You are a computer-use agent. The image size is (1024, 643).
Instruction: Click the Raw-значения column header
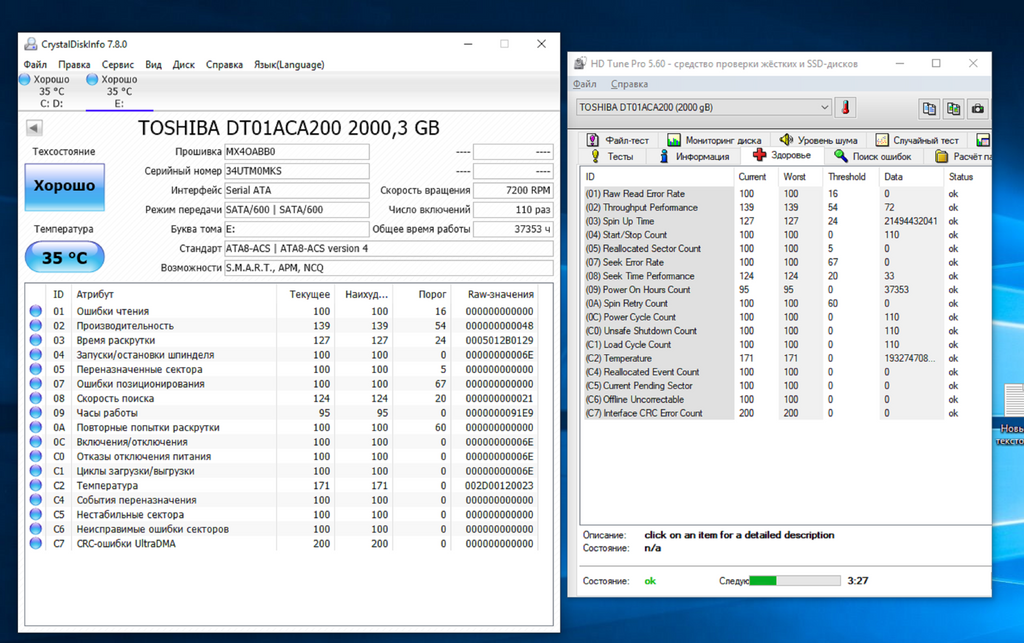coord(500,294)
